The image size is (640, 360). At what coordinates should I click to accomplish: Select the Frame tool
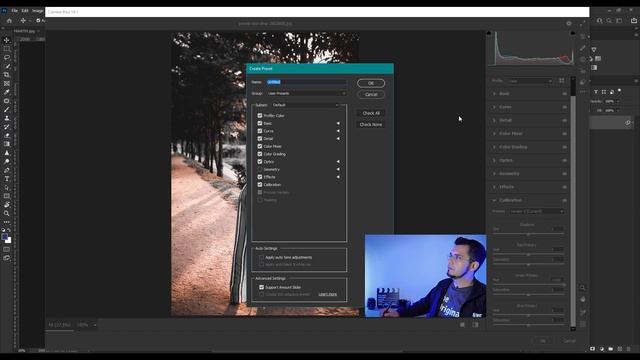[x=7, y=83]
